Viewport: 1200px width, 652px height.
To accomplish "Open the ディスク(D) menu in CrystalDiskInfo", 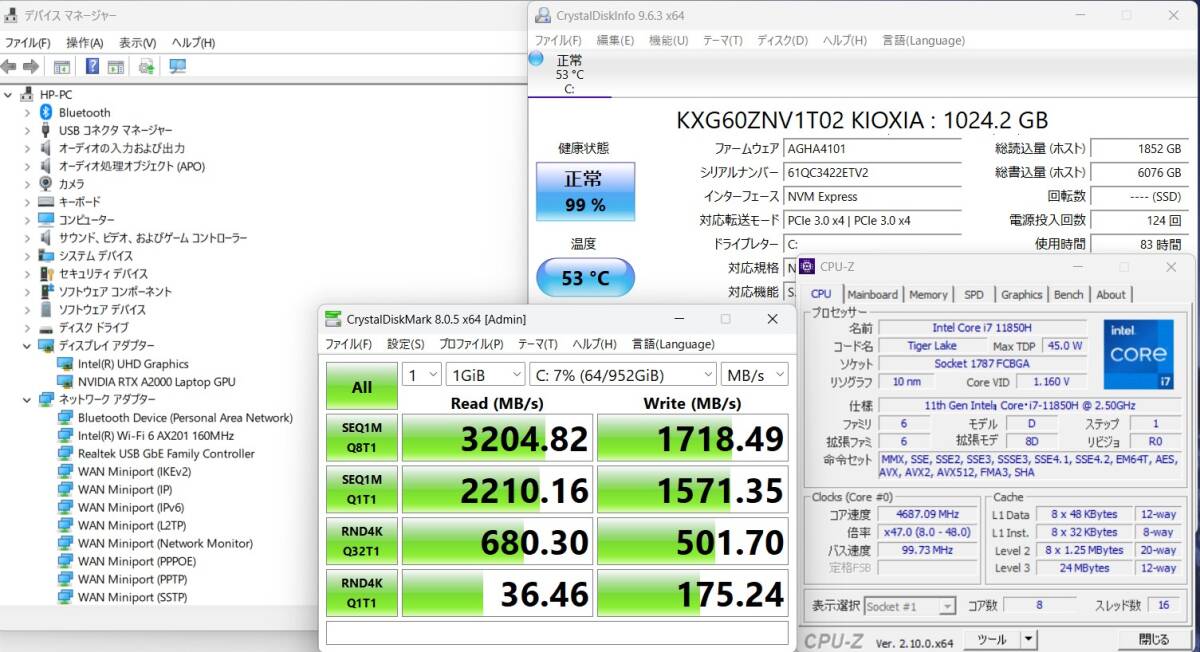I will point(782,41).
